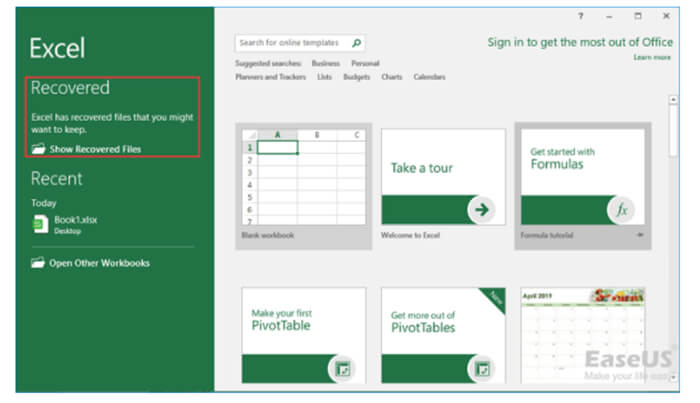Maximize the Excel window
This screenshot has width=700, height=403.
[638, 16]
